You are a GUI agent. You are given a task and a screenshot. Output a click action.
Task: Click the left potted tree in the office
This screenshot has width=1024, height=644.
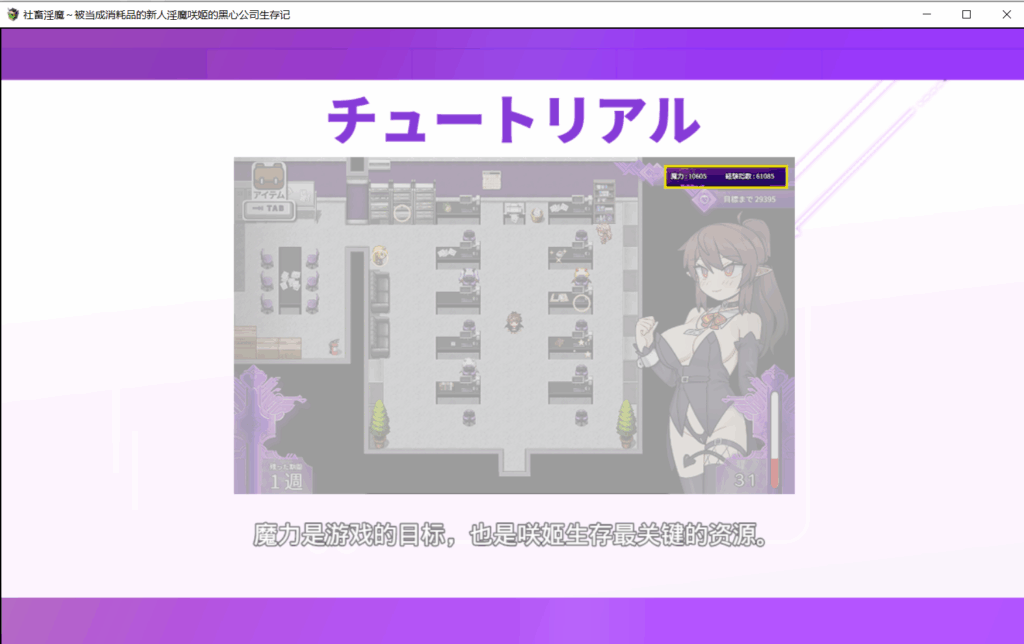[379, 423]
